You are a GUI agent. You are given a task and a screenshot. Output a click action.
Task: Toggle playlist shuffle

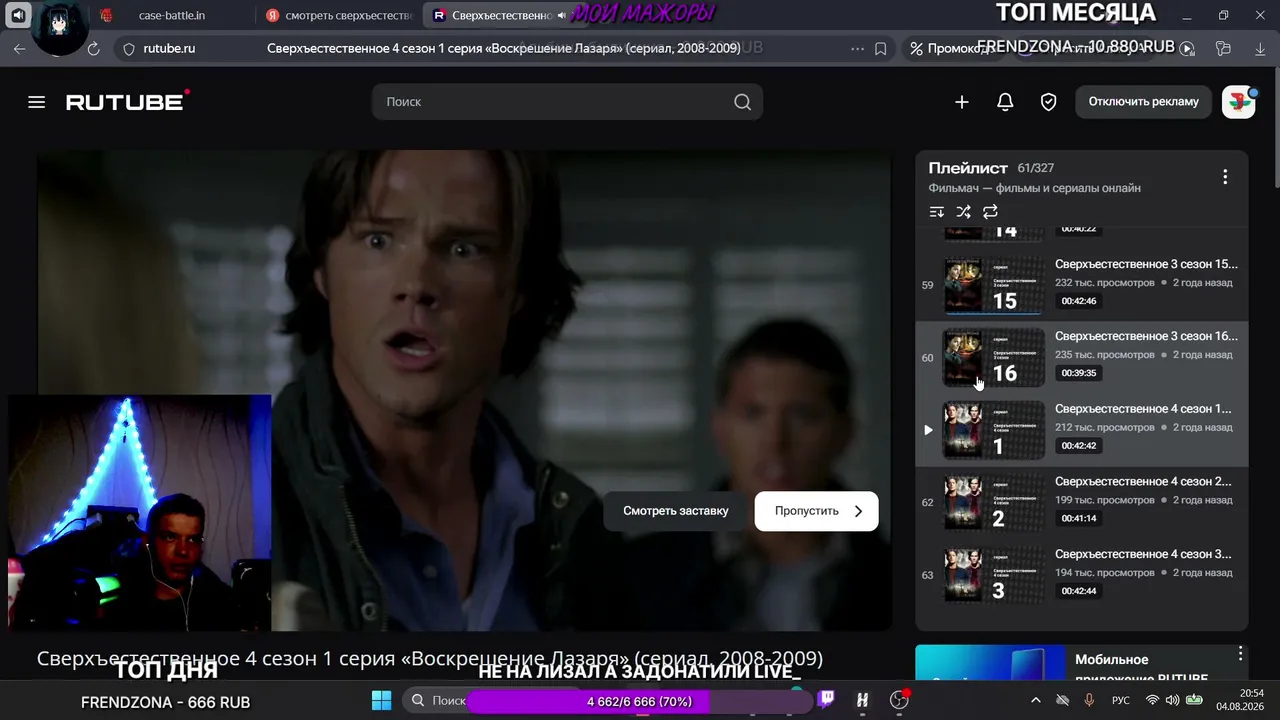(x=964, y=212)
